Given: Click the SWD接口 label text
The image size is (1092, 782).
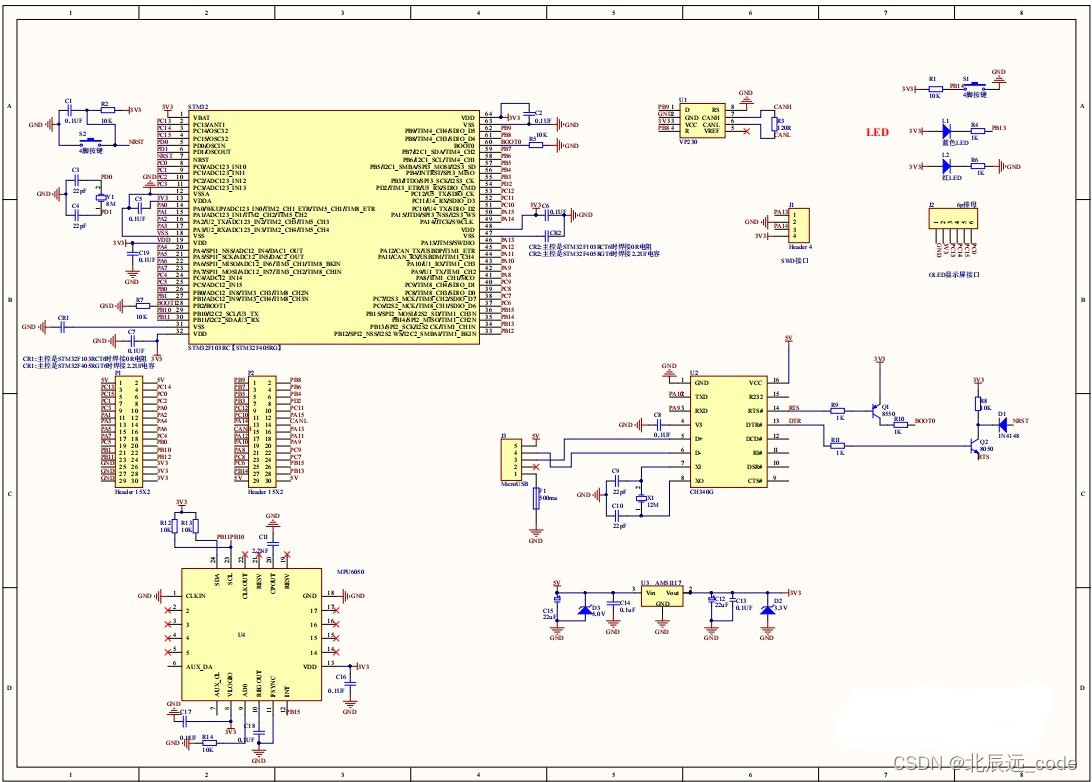Looking at the screenshot, I should (795, 261).
